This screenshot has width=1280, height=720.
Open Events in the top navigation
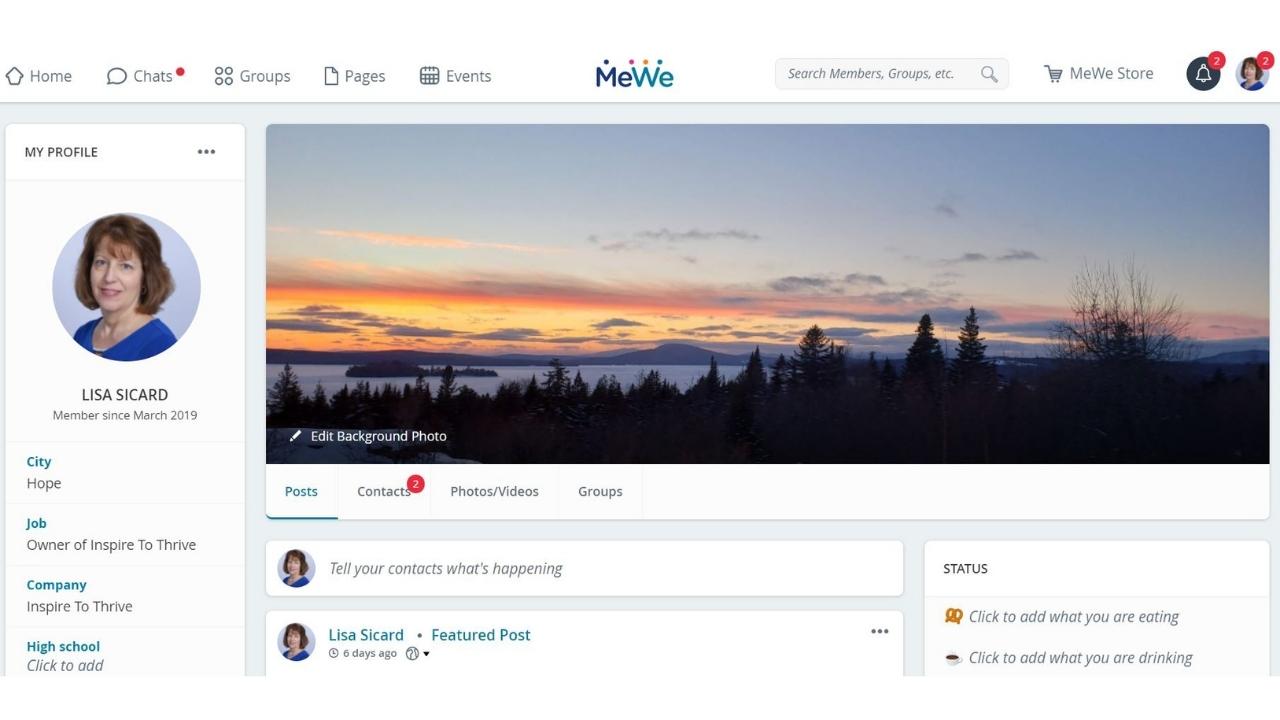(455, 76)
